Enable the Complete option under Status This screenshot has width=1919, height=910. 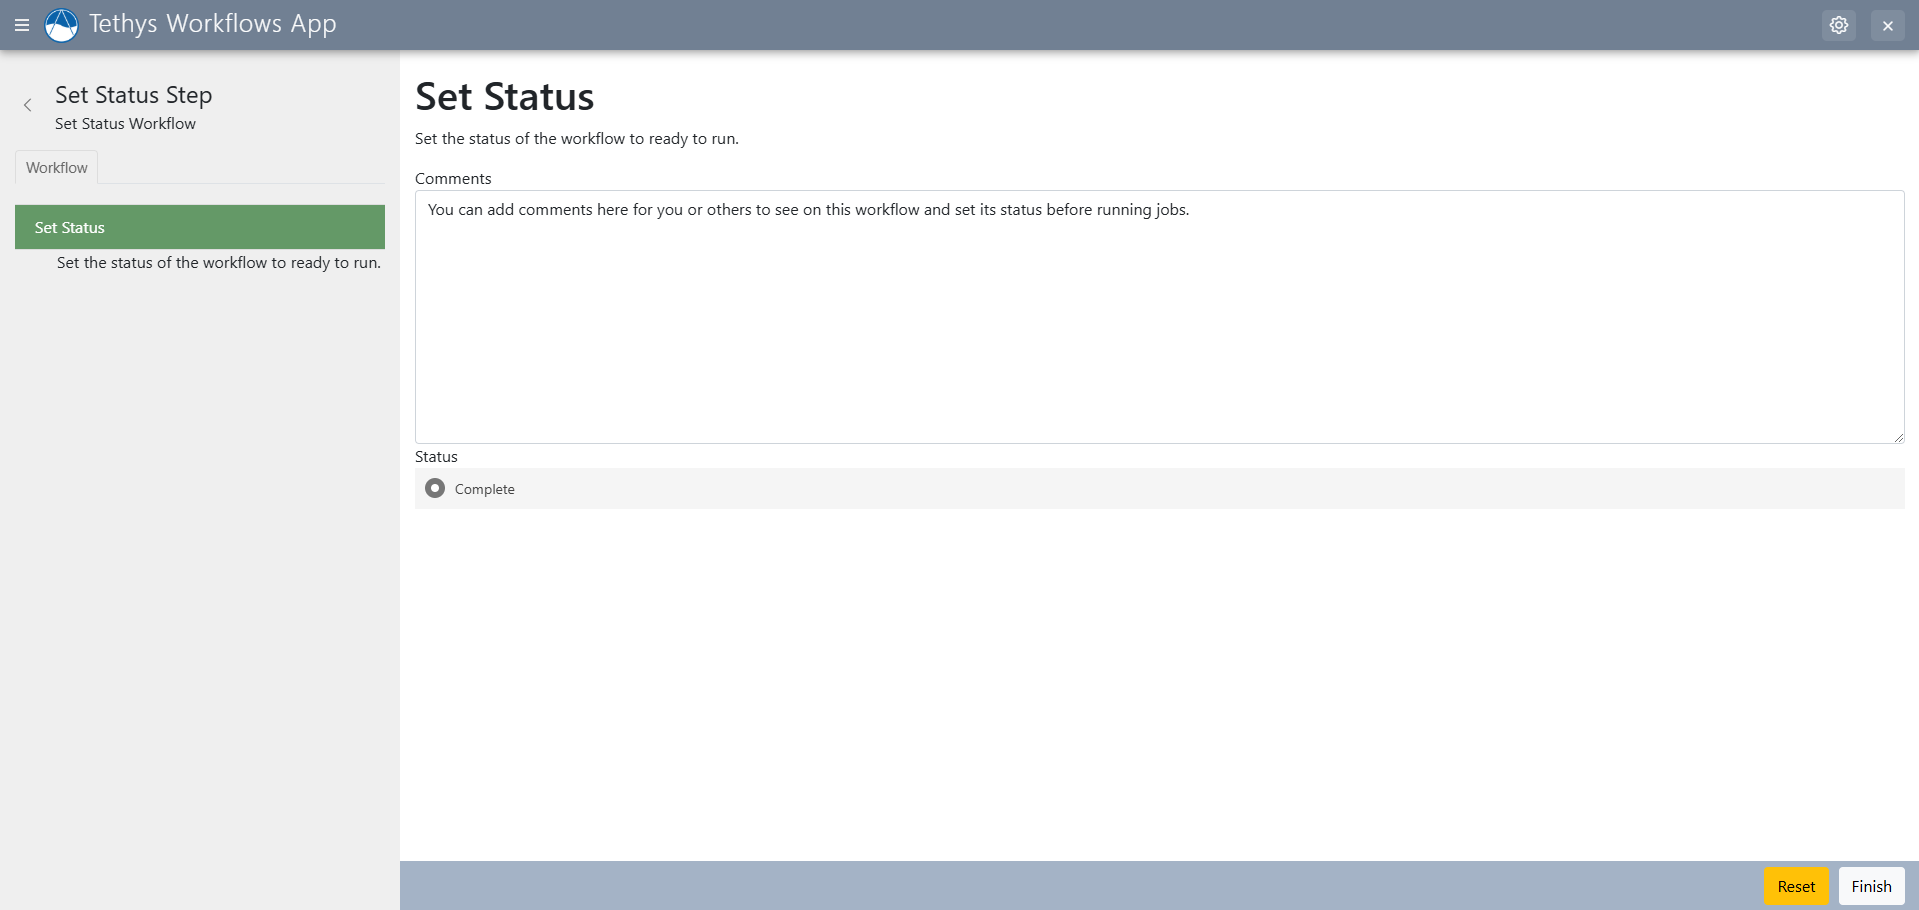coord(434,488)
